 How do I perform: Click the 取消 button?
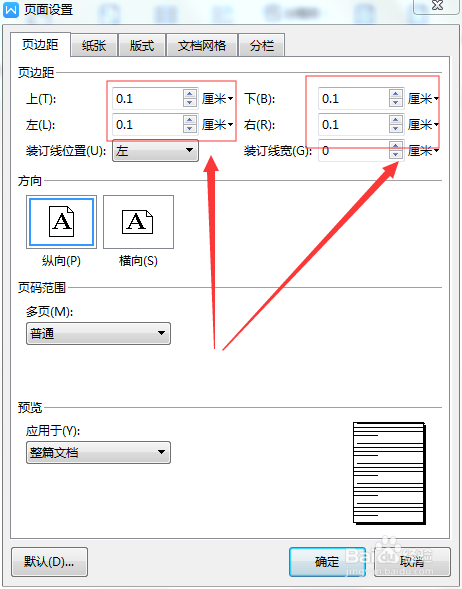(412, 562)
